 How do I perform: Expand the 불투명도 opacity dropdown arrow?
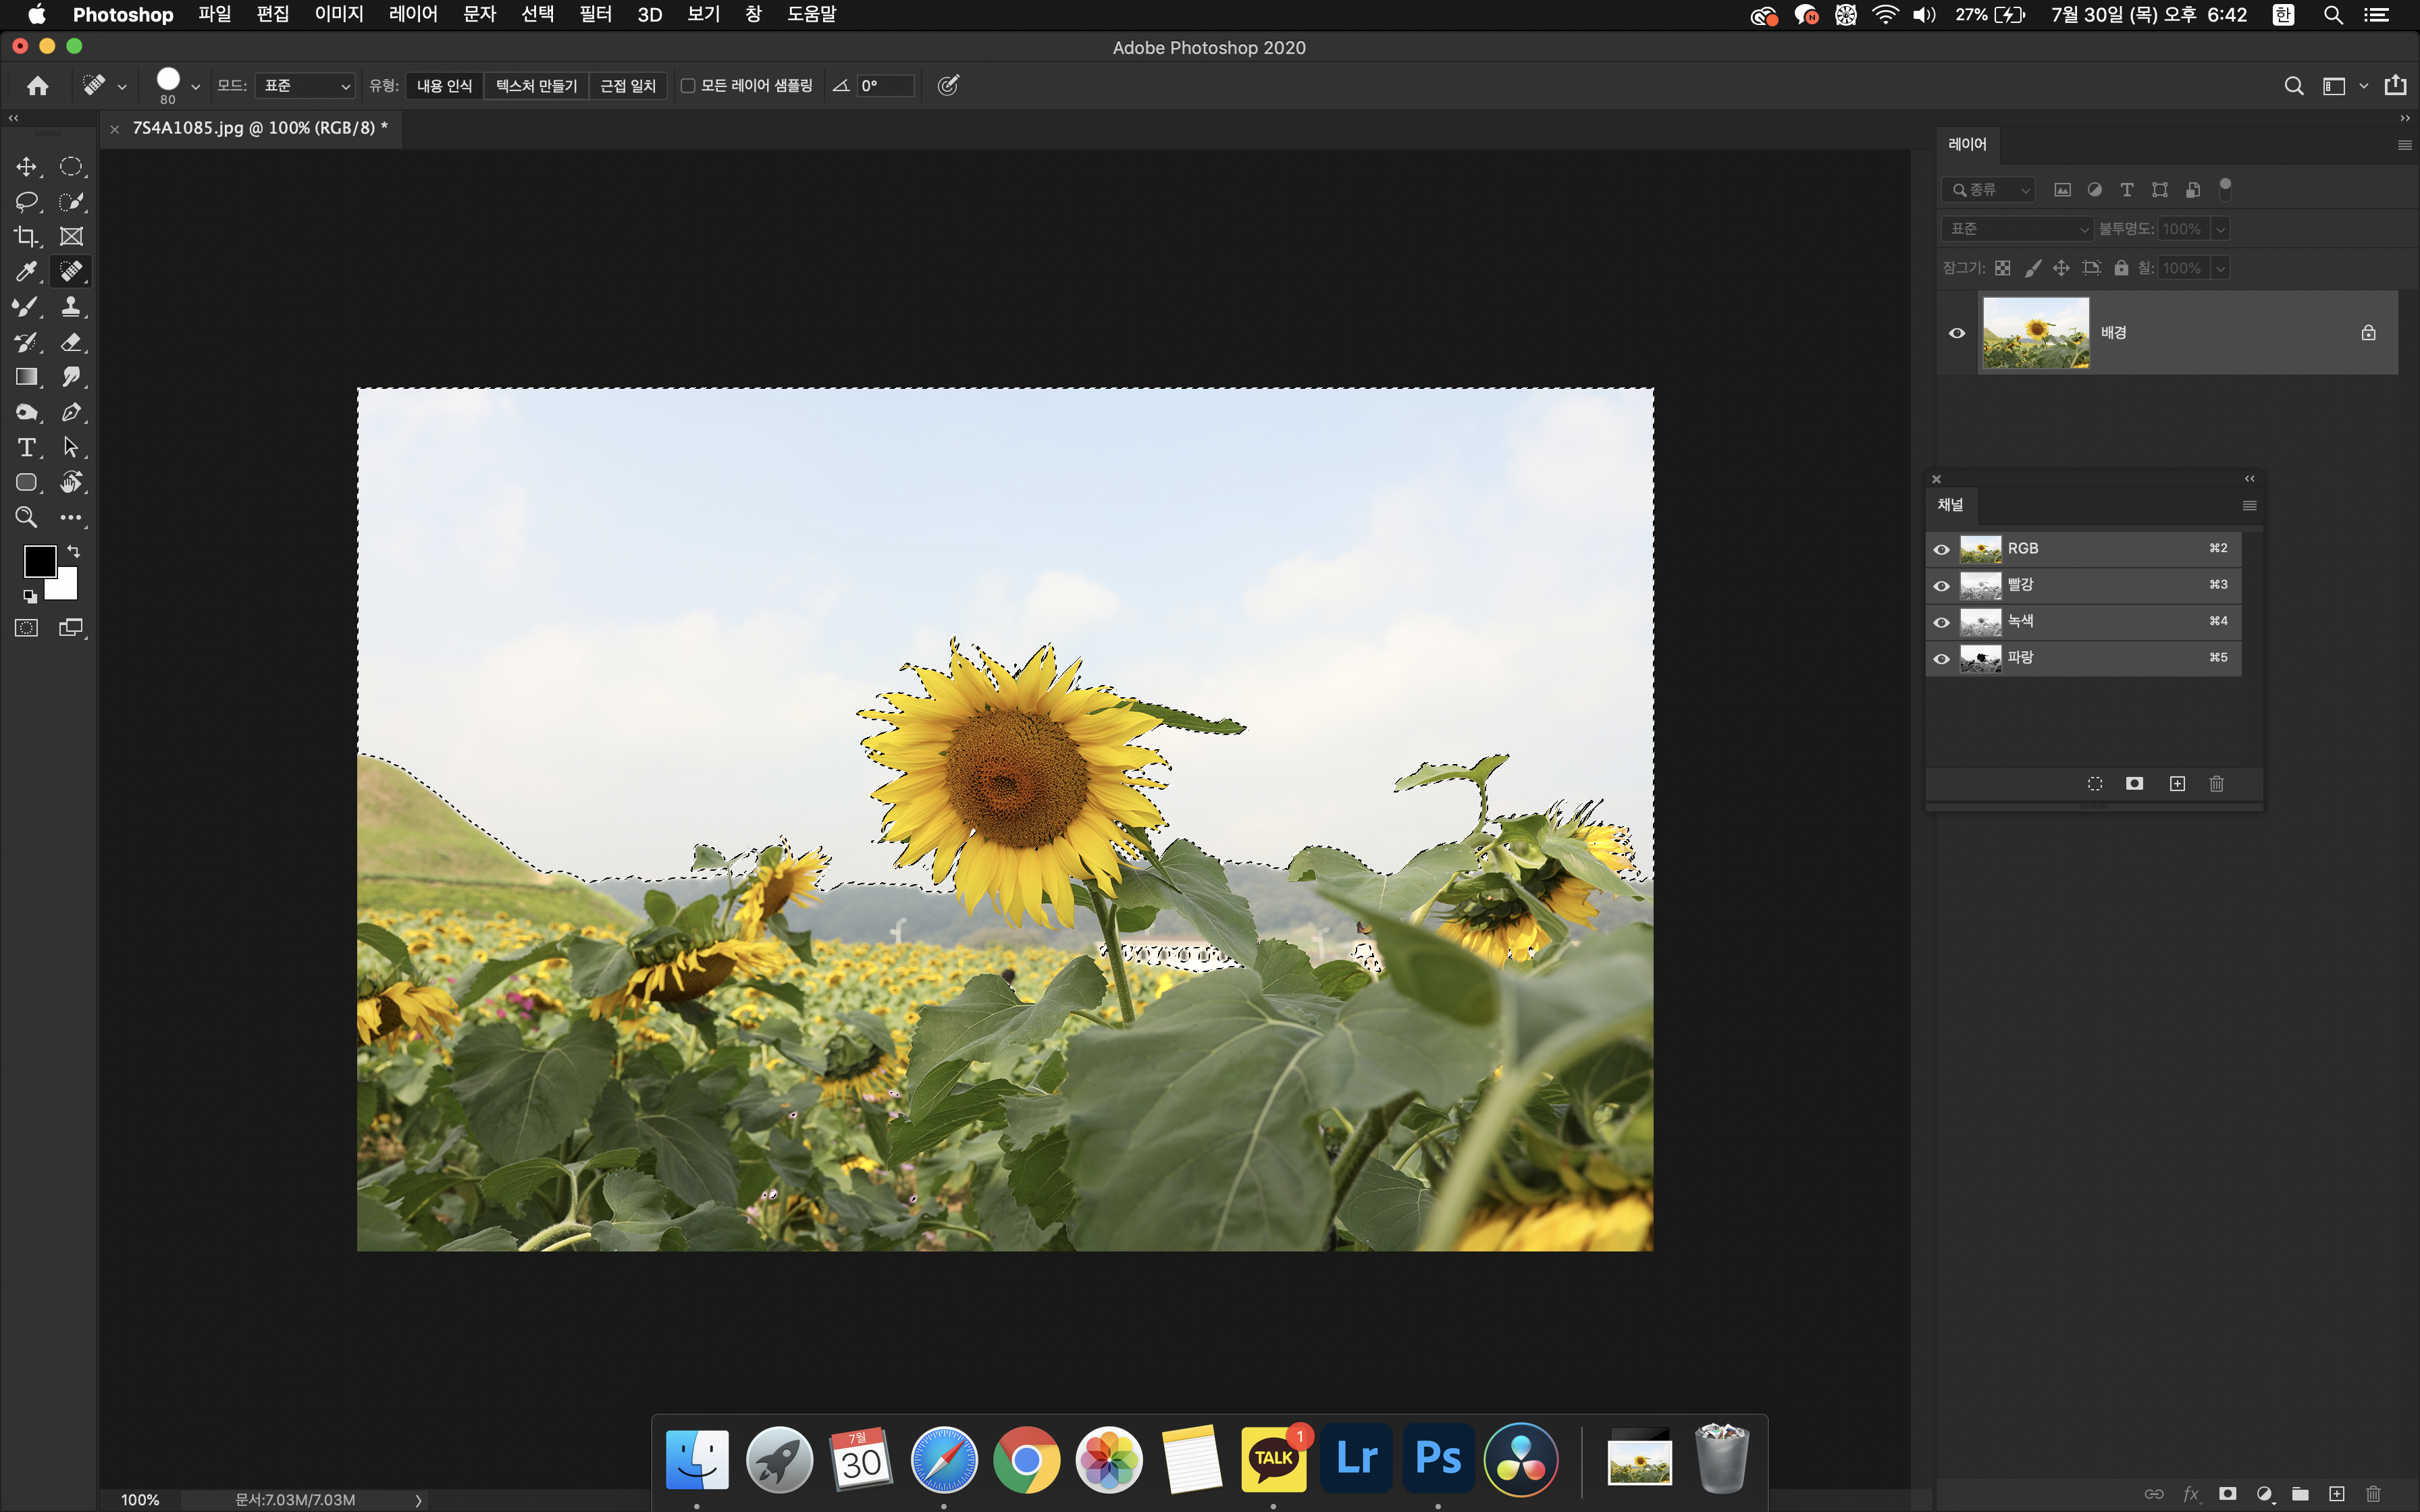click(2220, 229)
